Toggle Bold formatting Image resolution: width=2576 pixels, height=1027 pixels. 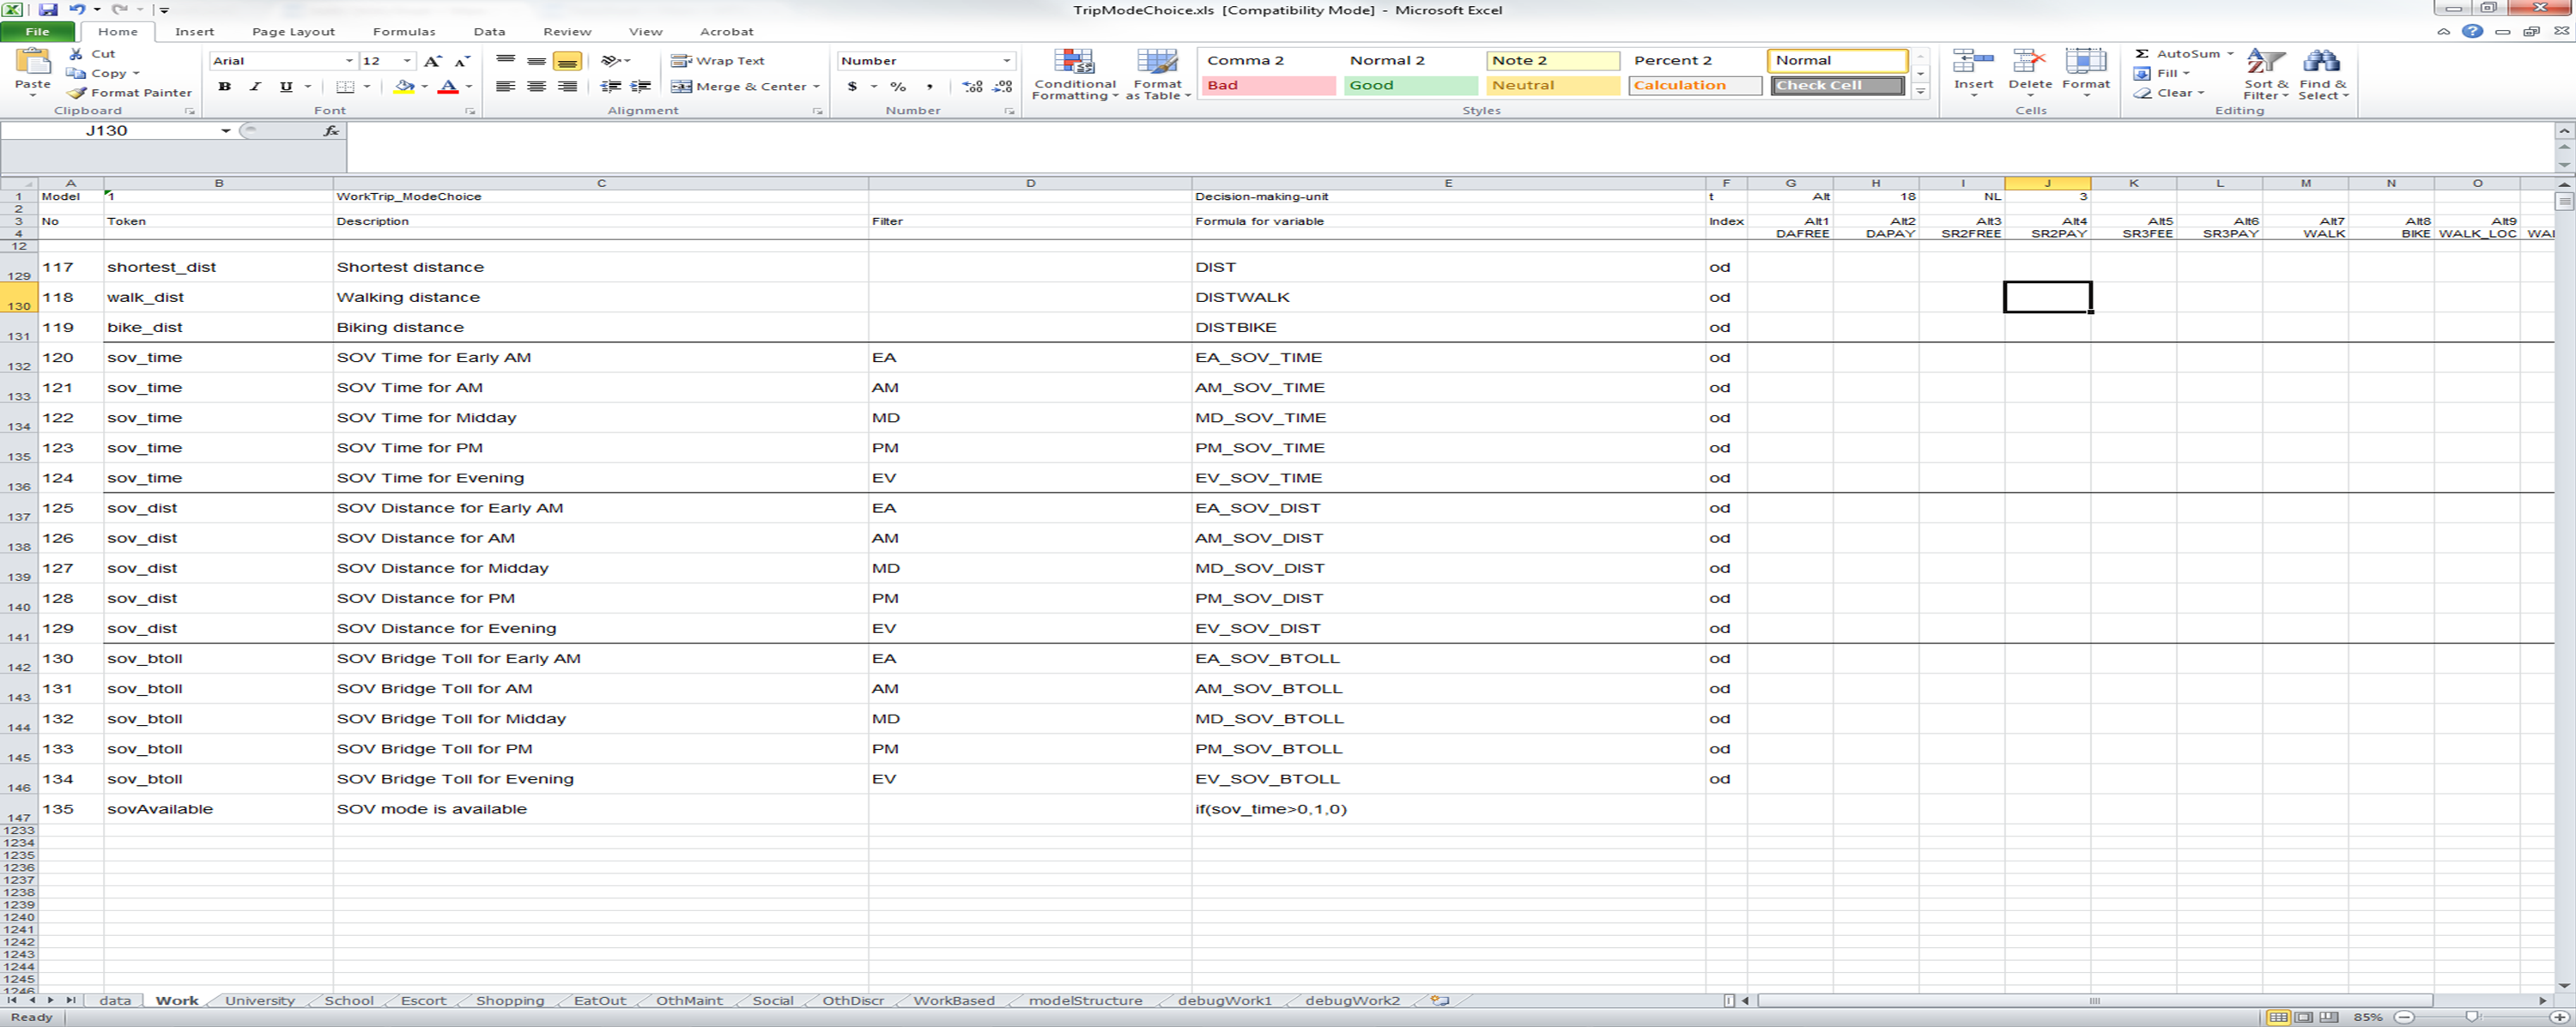[x=225, y=87]
